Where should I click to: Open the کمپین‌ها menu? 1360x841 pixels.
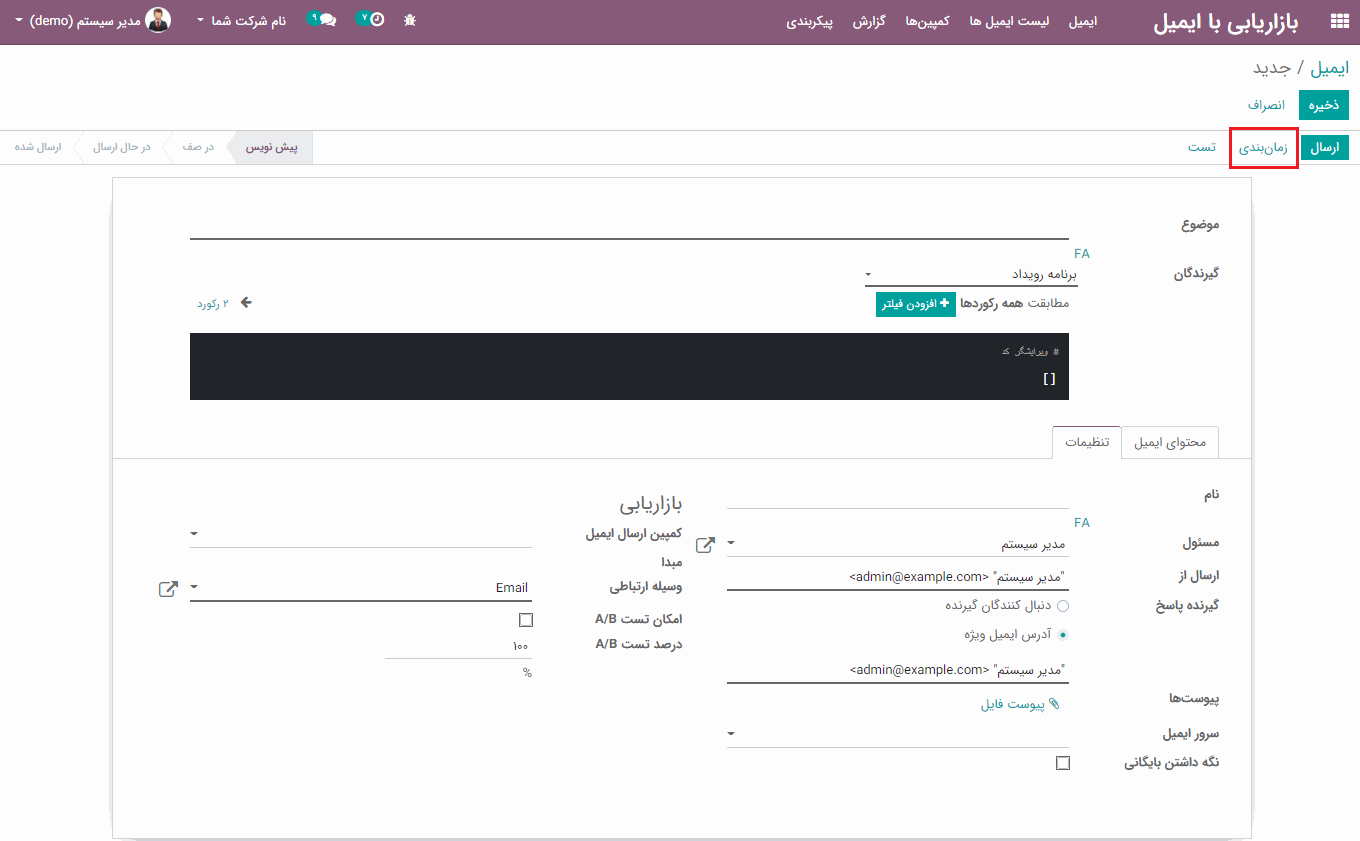(x=927, y=21)
